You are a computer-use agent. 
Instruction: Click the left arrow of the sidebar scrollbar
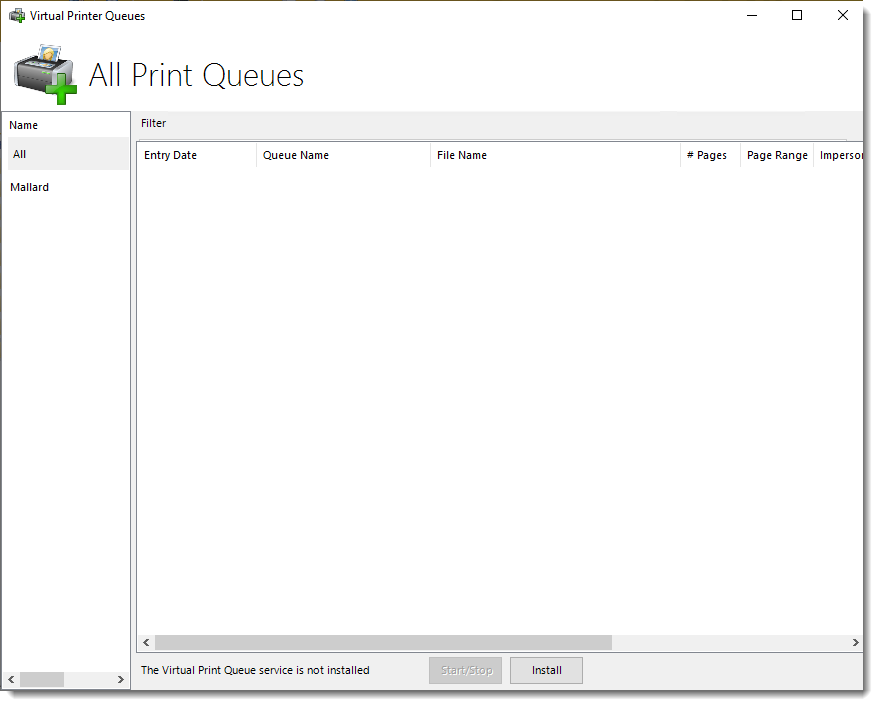coord(11,679)
